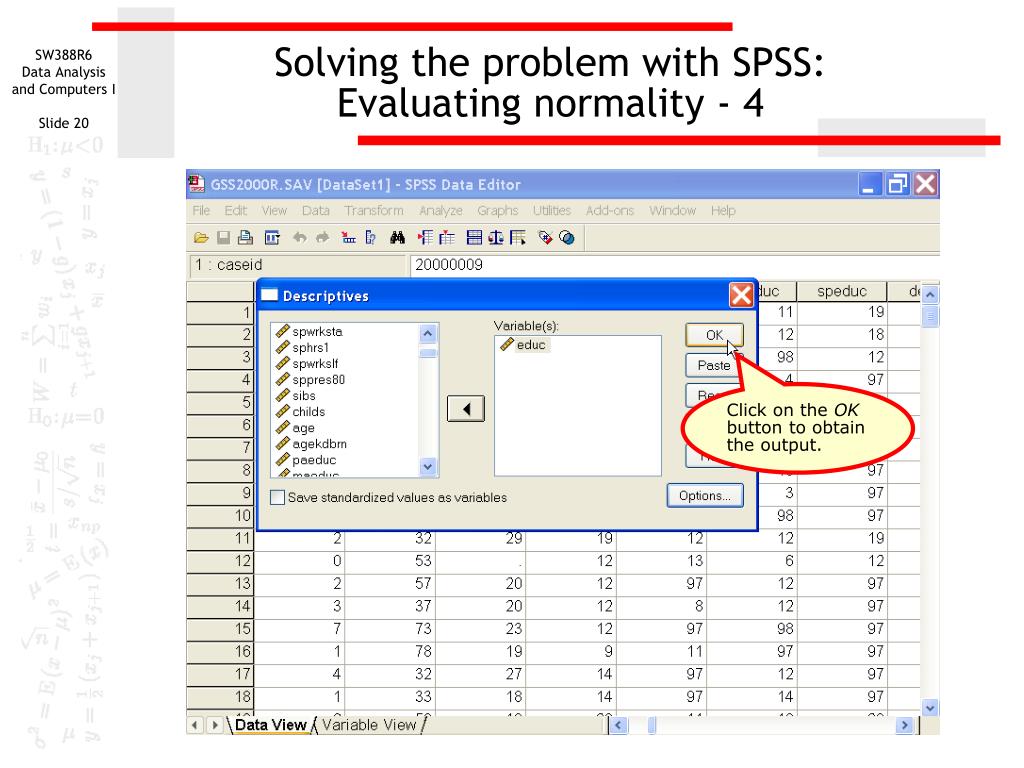Image resolution: width=1024 pixels, height=768 pixels.
Task: Open the Utilities menu
Action: [x=552, y=210]
